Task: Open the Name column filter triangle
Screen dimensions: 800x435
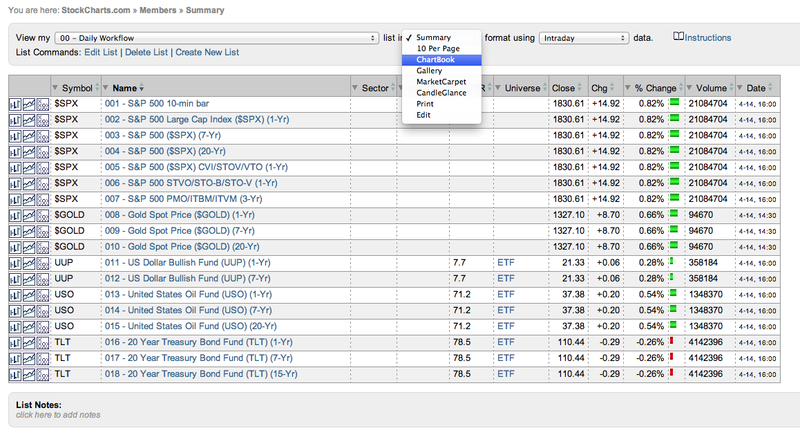Action: coord(106,88)
